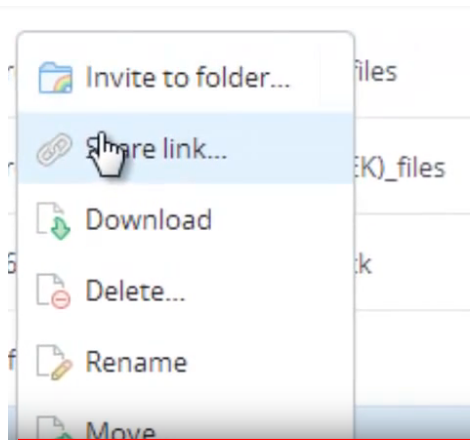Select the "Delete..." menu entry

tap(135, 291)
